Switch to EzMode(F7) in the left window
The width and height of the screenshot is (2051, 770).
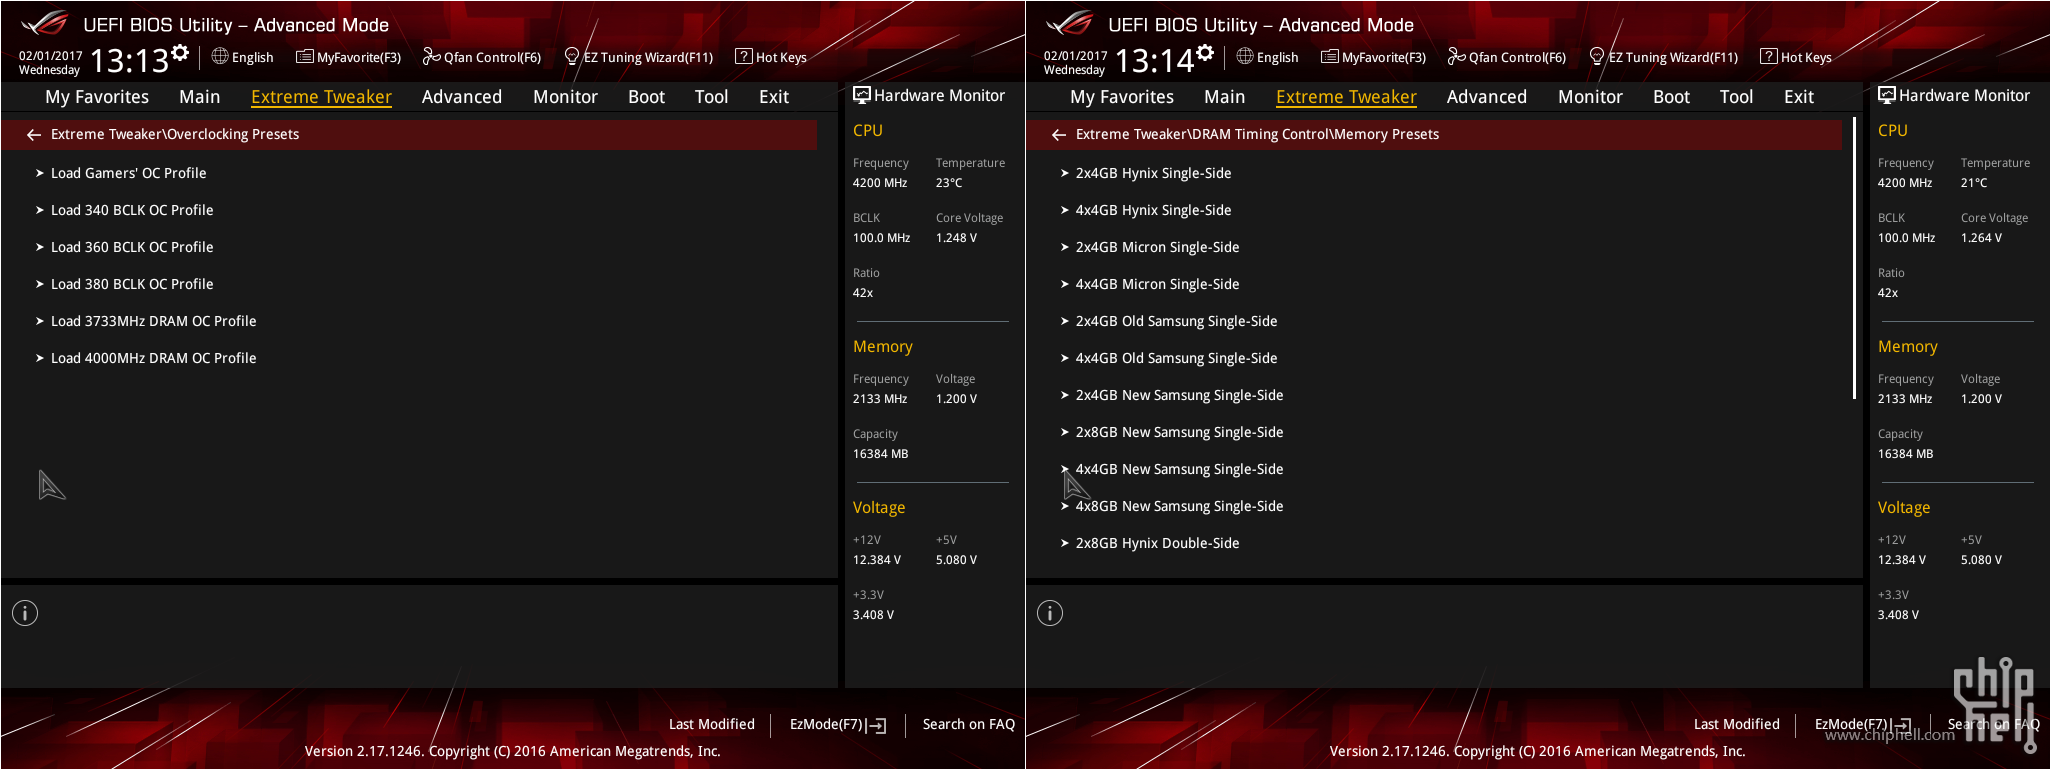tap(838, 724)
